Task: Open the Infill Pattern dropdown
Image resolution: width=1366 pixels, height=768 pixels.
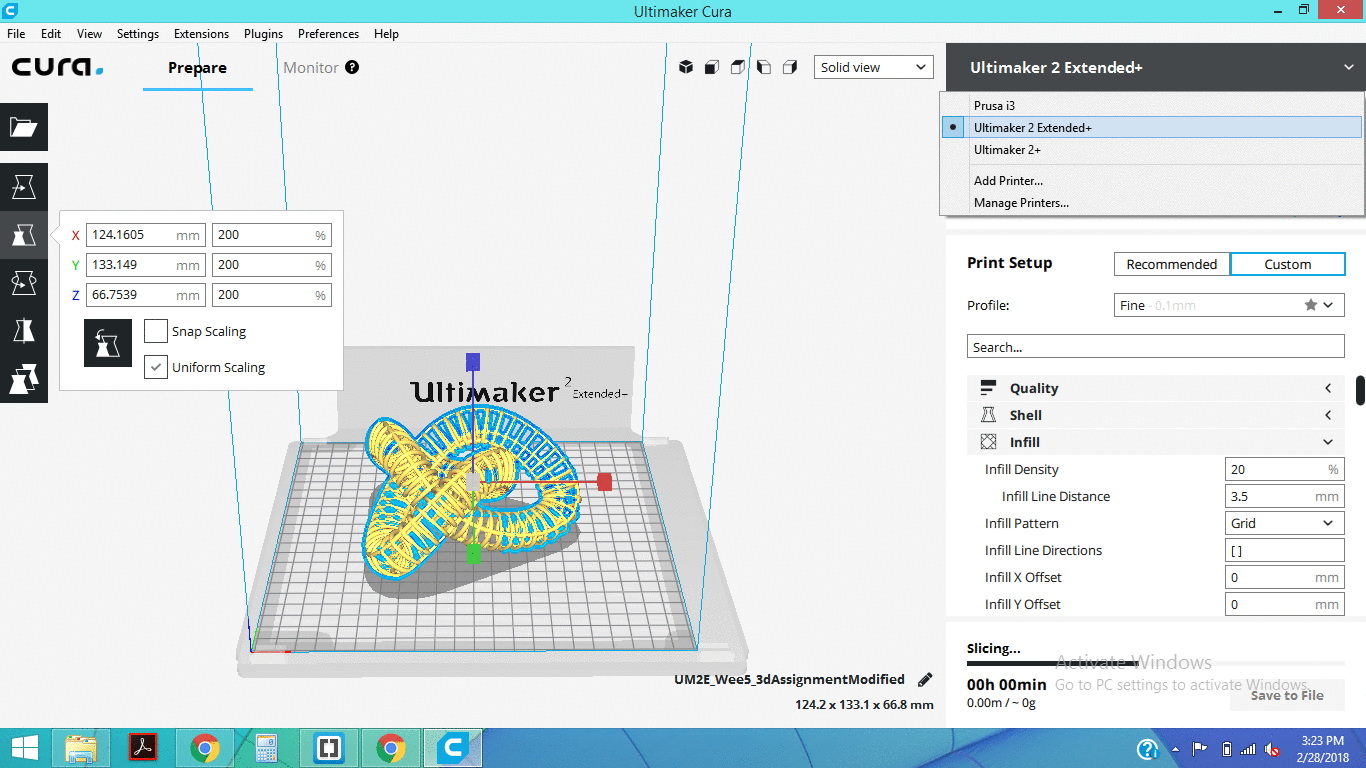Action: (x=1285, y=523)
